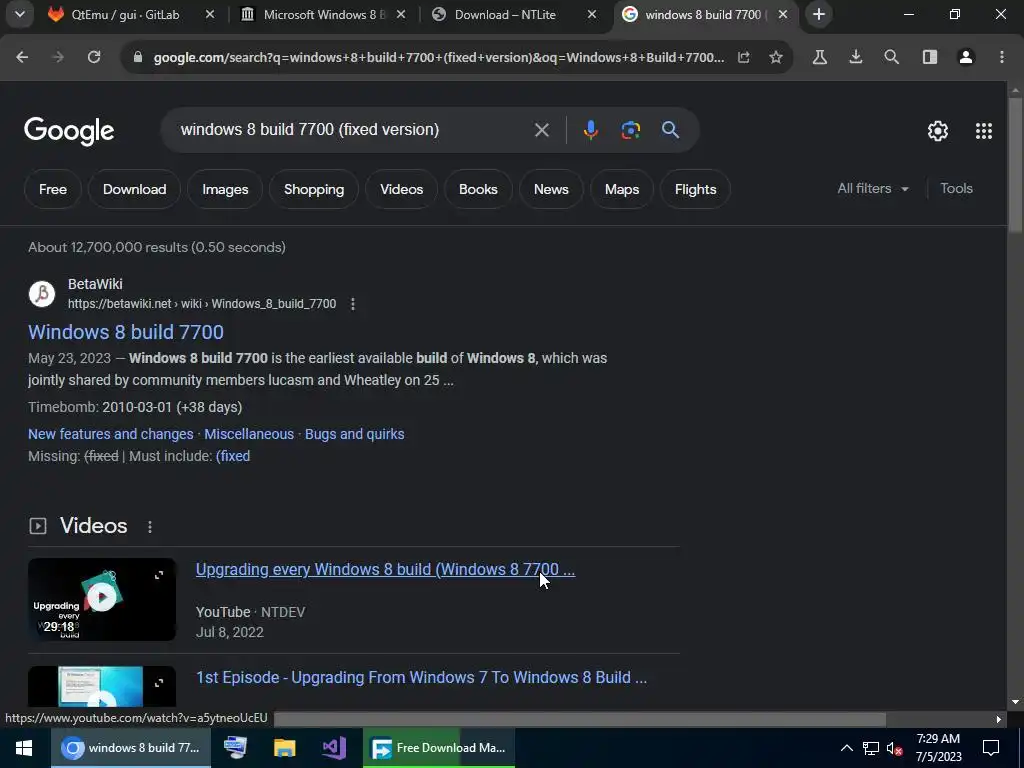
Task: Click the BetaWiki site favicon
Action: click(42, 294)
